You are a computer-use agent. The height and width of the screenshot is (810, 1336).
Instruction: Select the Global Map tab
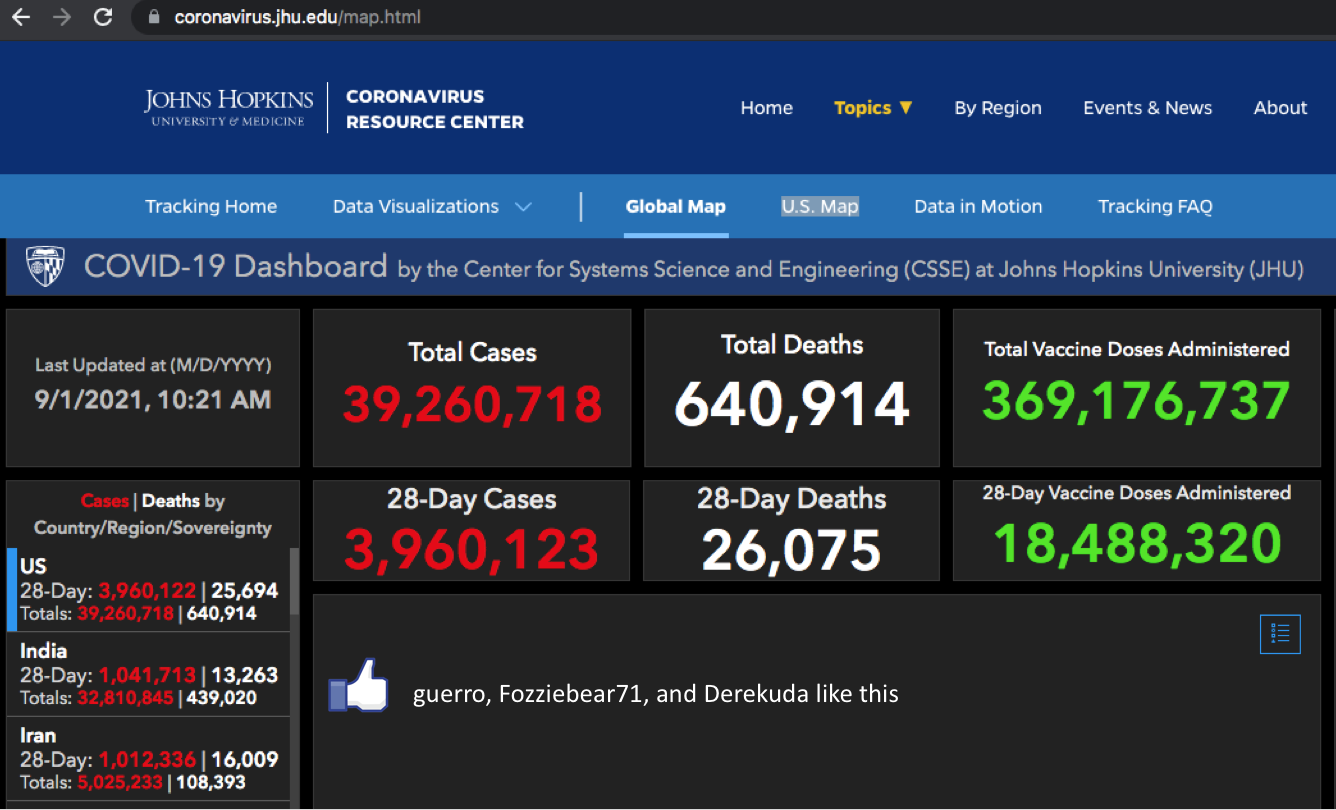[676, 207]
